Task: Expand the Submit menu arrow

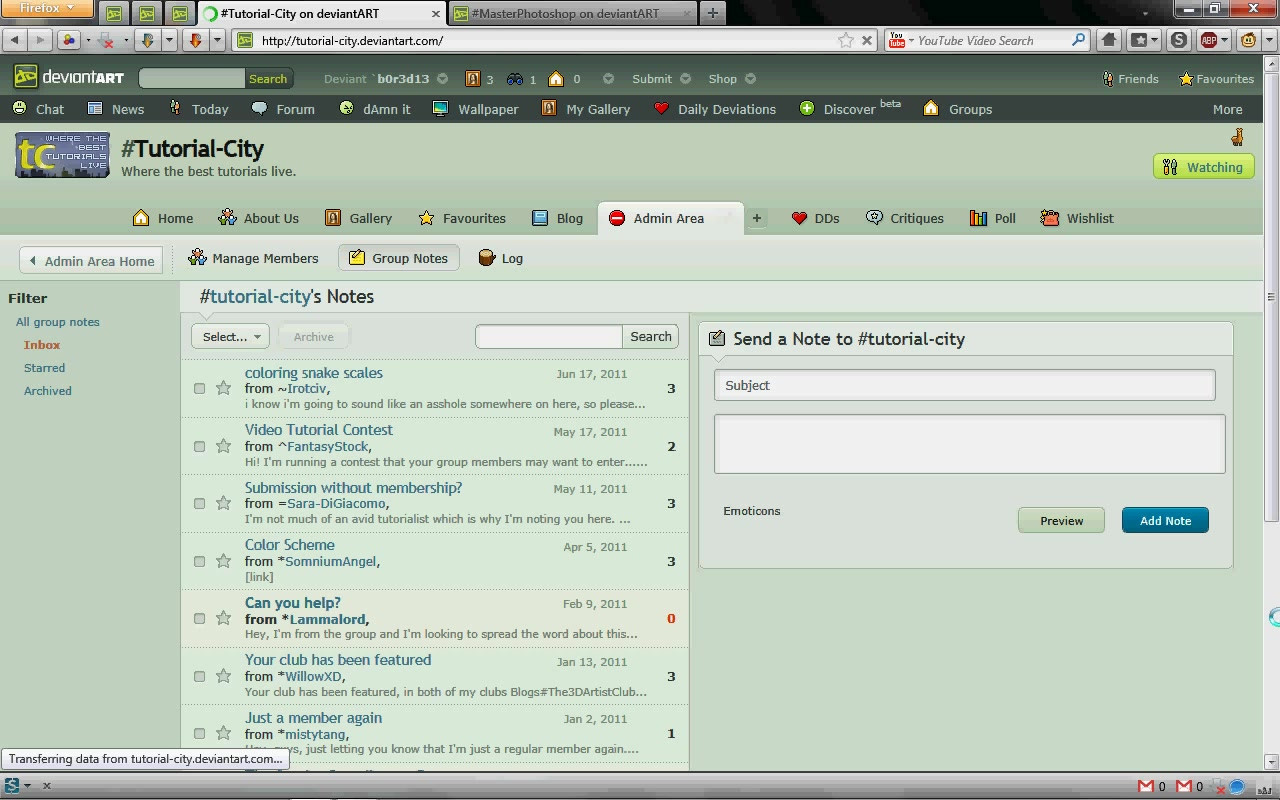Action: (686, 78)
